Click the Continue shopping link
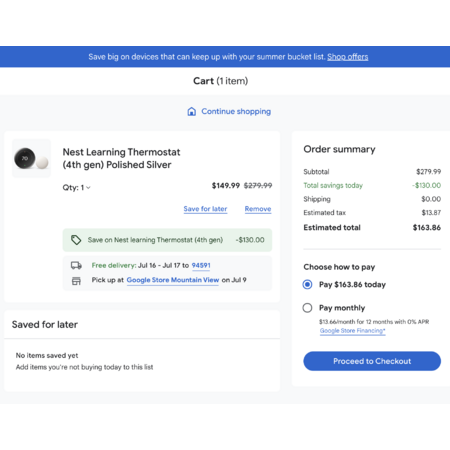The height and width of the screenshot is (450, 450). [x=236, y=111]
